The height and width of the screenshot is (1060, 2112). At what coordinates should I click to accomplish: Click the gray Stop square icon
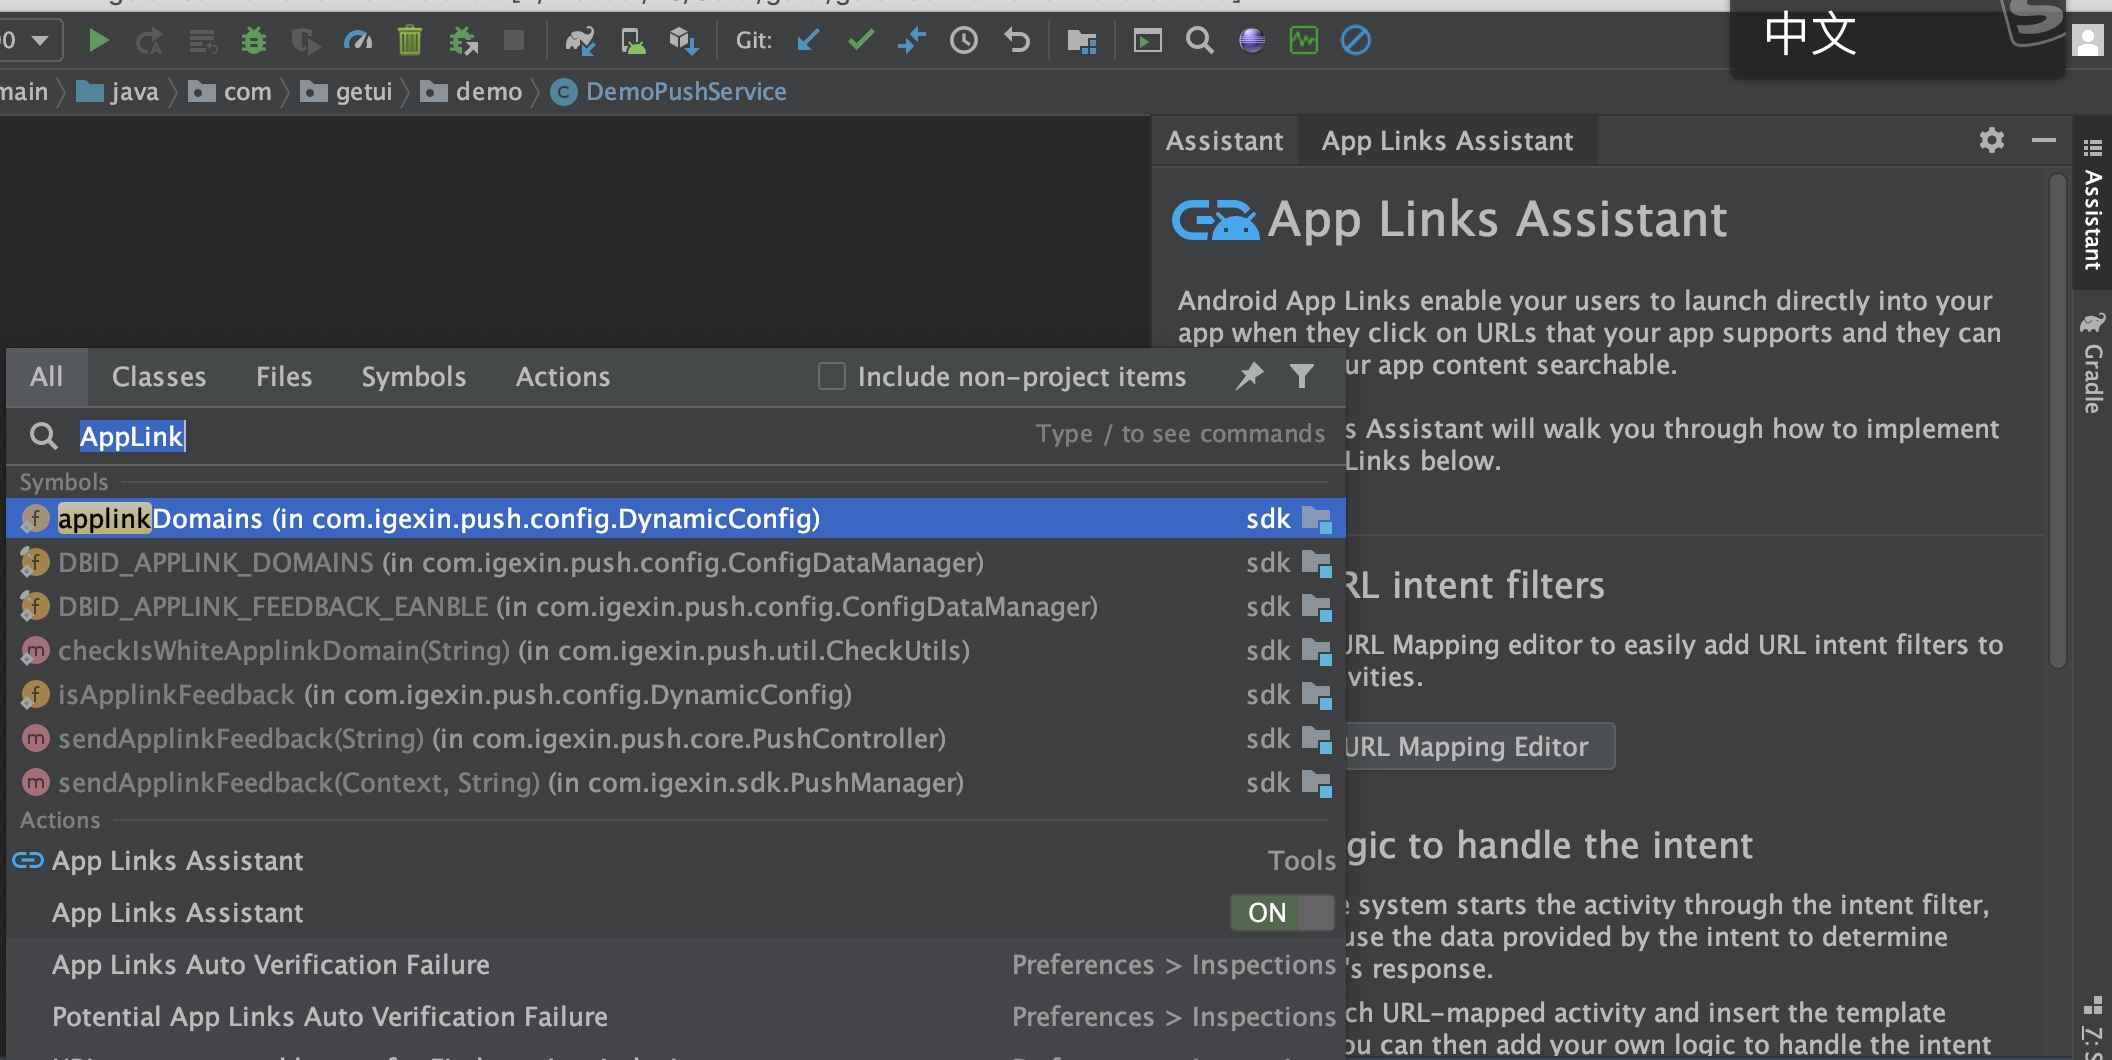click(x=514, y=40)
